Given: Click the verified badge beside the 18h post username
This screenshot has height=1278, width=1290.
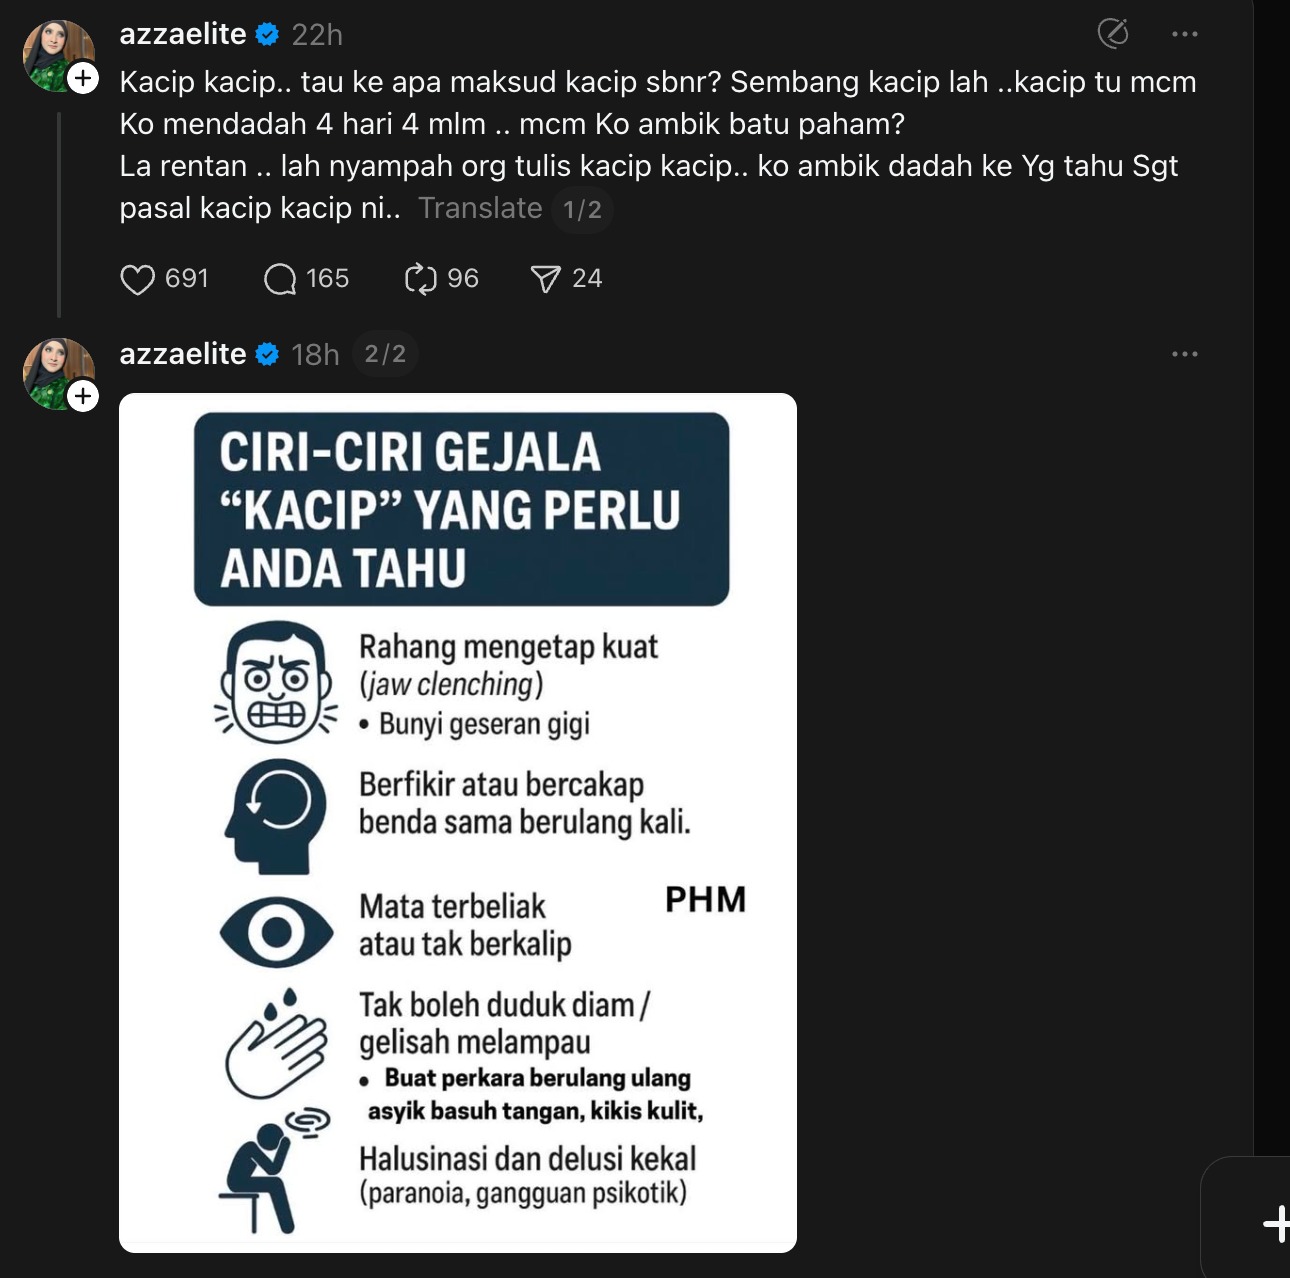Looking at the screenshot, I should tap(267, 354).
